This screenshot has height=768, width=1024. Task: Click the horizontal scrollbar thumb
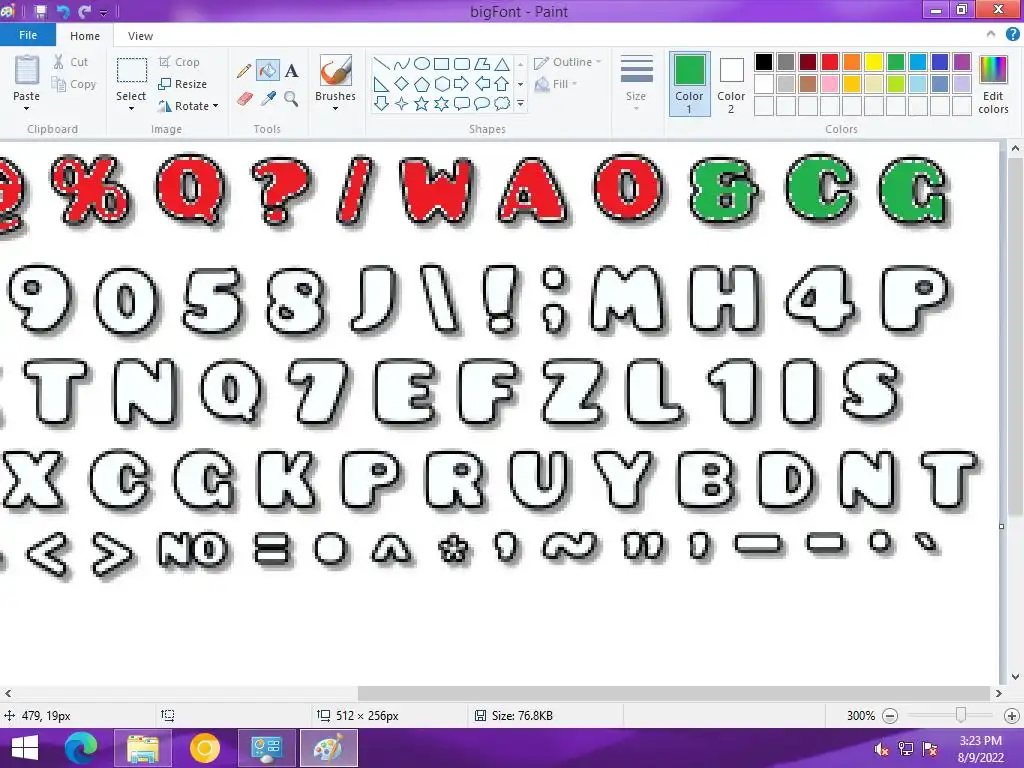(674, 694)
